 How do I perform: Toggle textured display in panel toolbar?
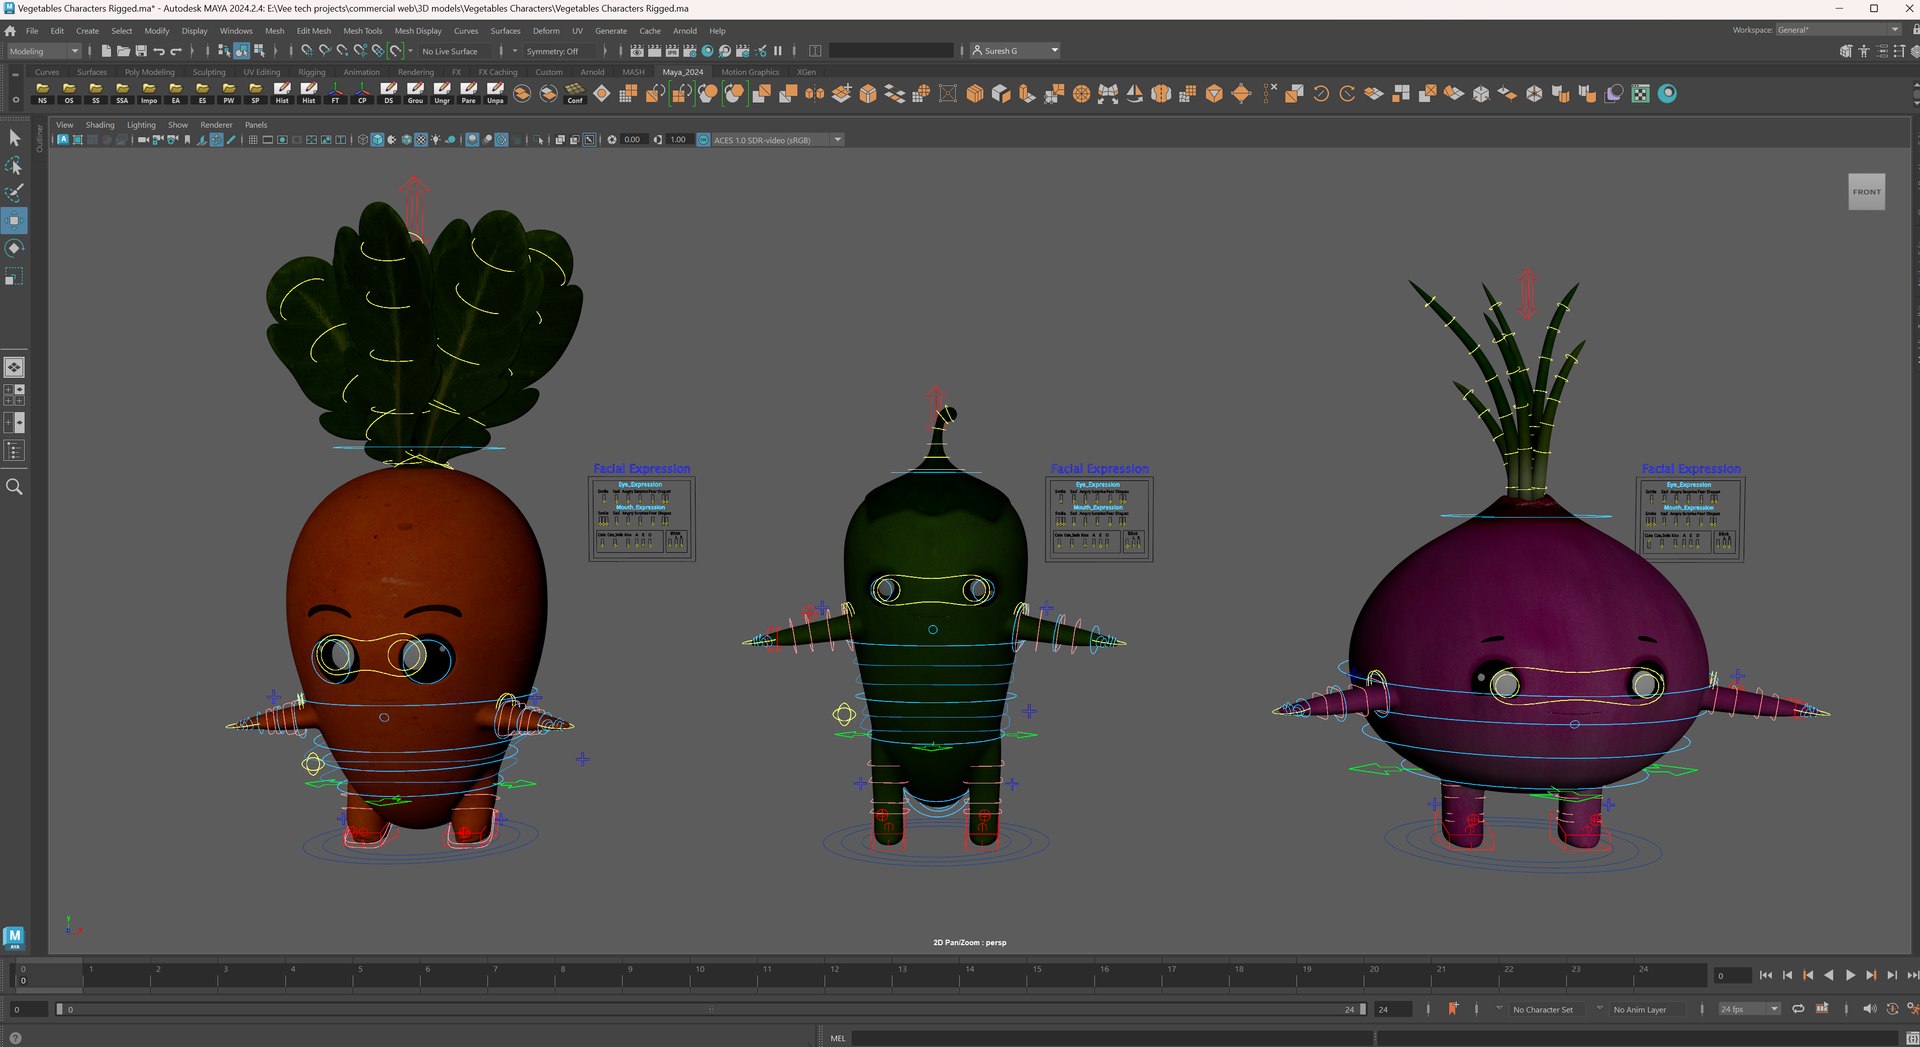pos(421,140)
